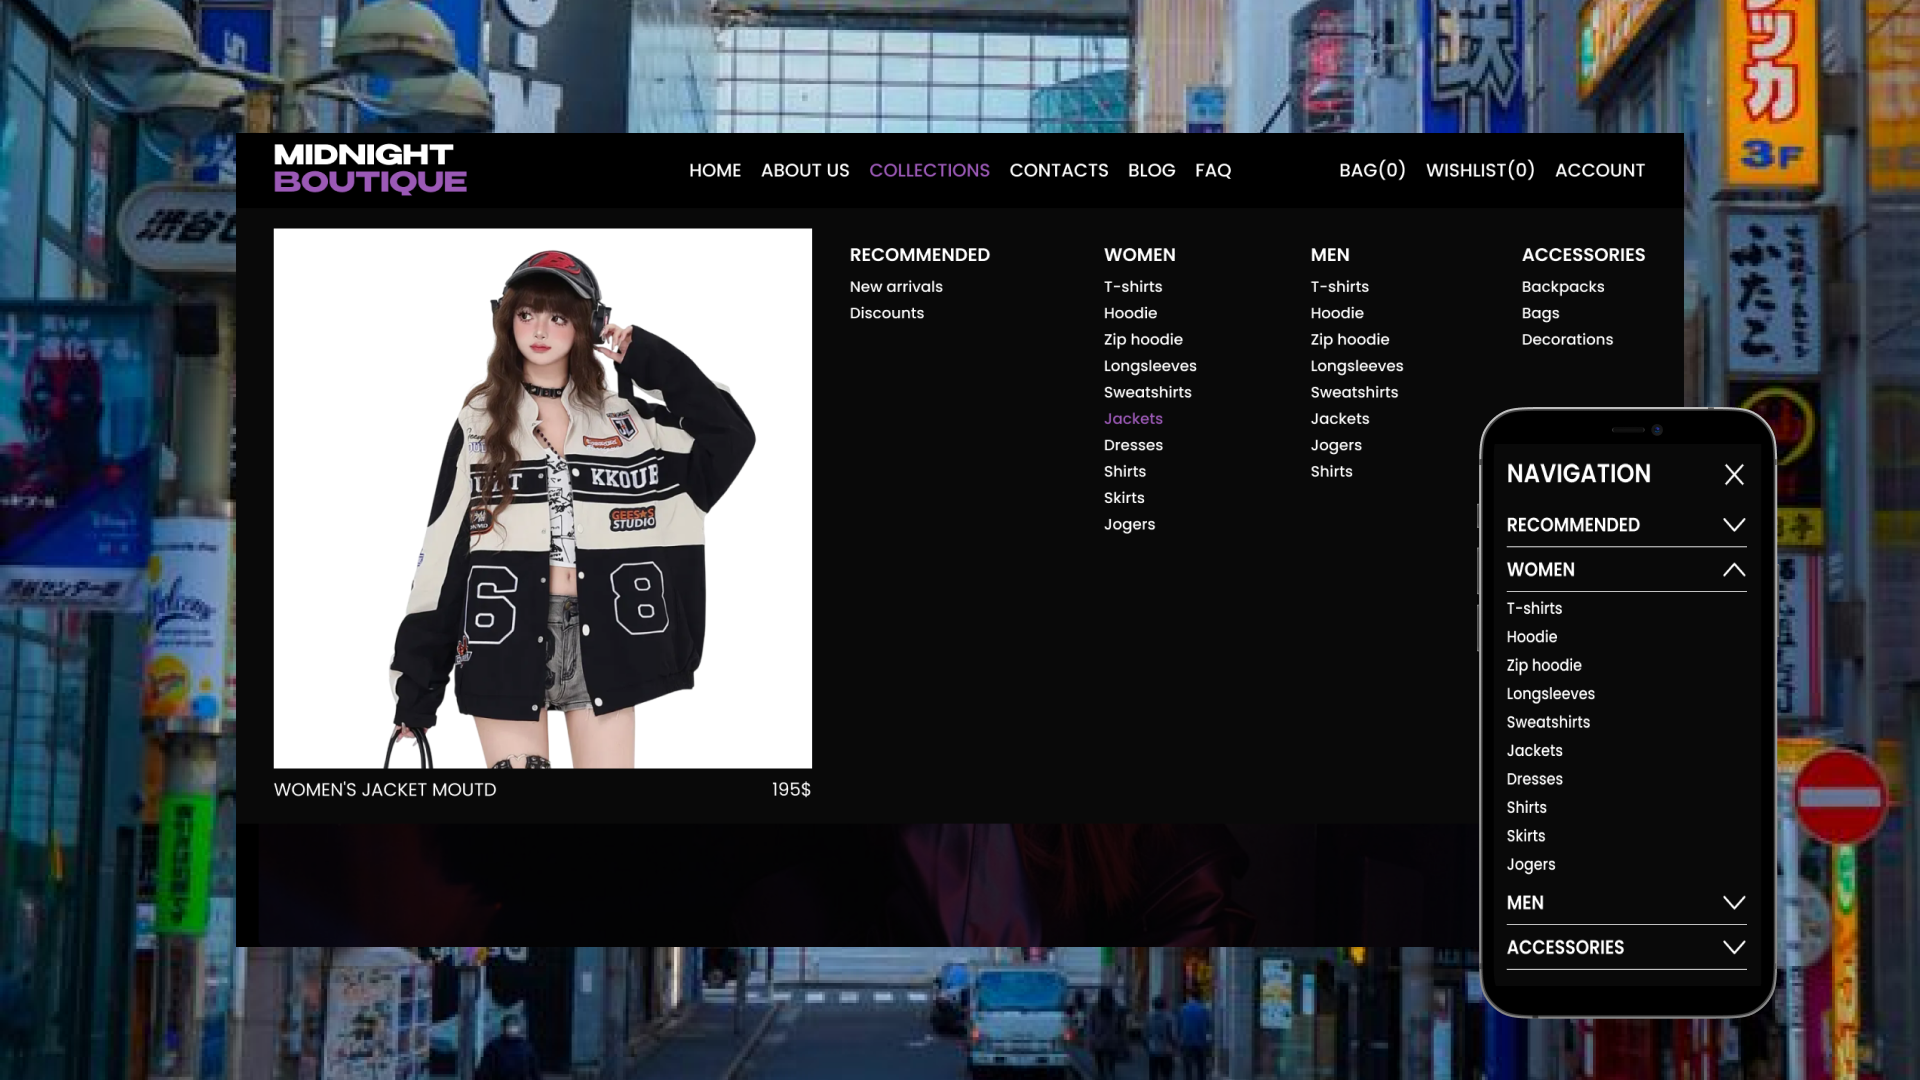Open the Account page
1920x1080 pixels.
coord(1599,171)
